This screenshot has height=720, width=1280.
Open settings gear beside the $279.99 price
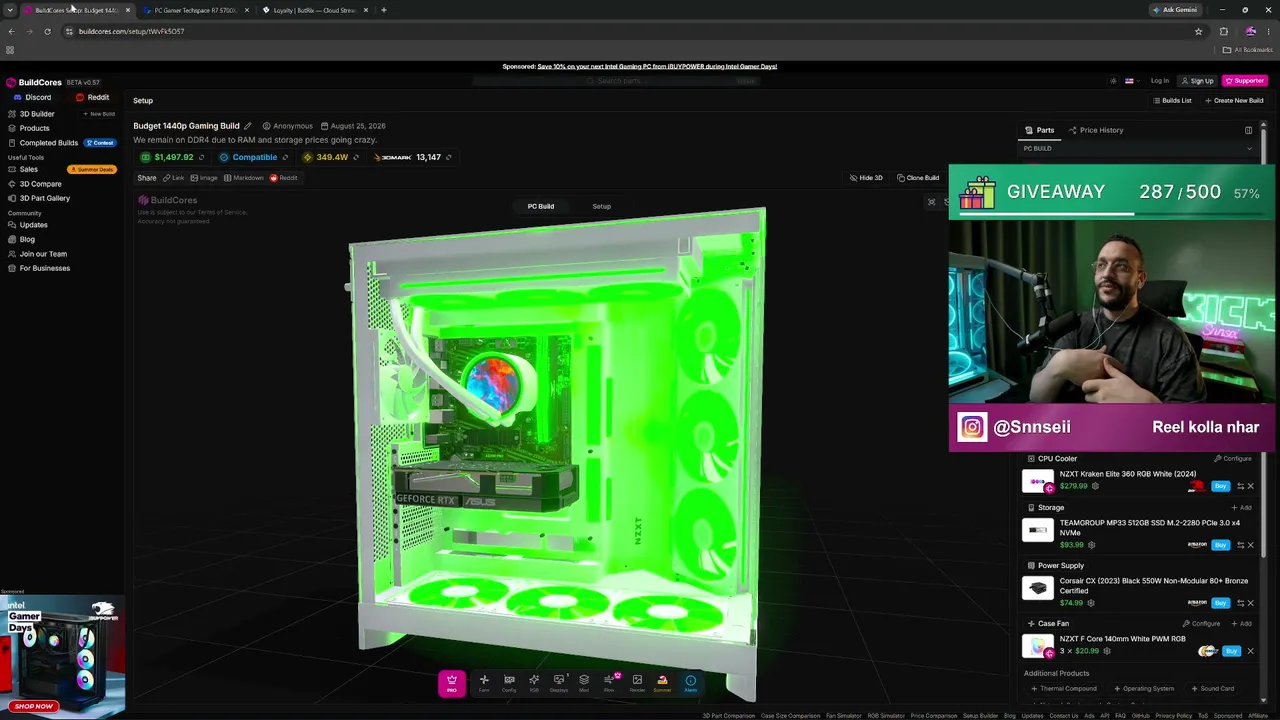click(1095, 486)
